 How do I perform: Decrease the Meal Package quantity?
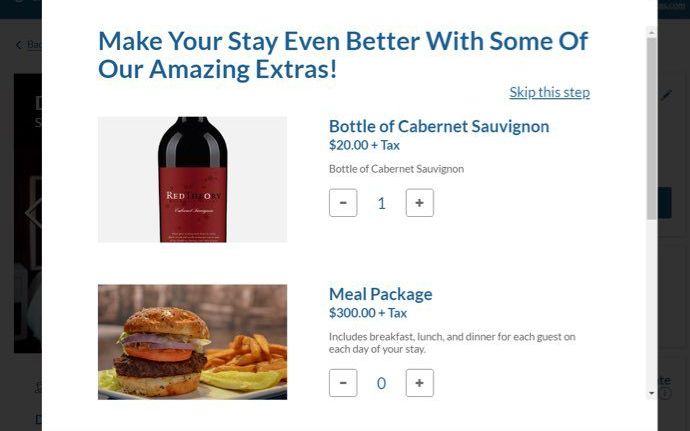[343, 383]
